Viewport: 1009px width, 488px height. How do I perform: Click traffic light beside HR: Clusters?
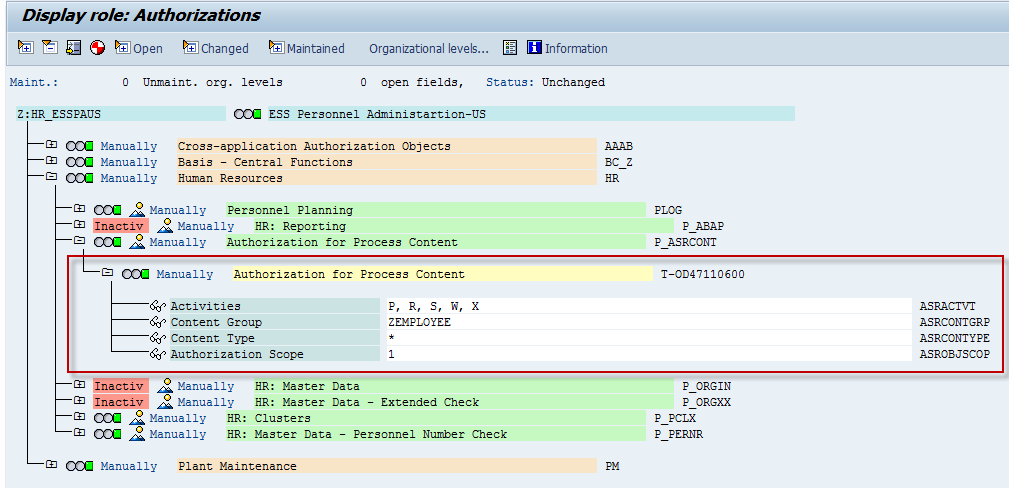[107, 418]
